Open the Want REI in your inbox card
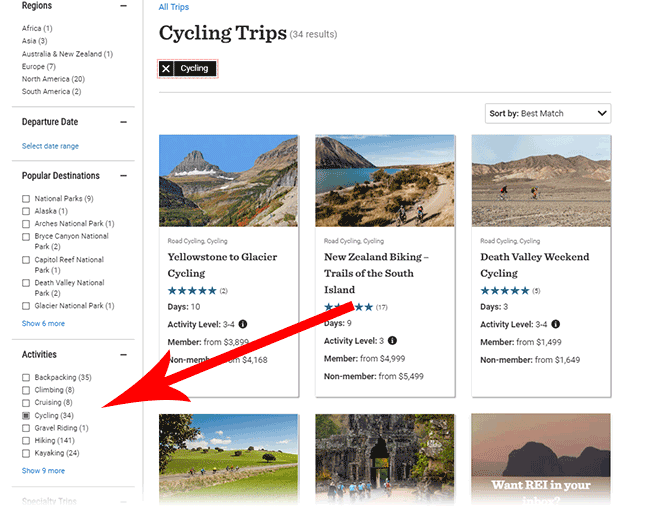 541,458
